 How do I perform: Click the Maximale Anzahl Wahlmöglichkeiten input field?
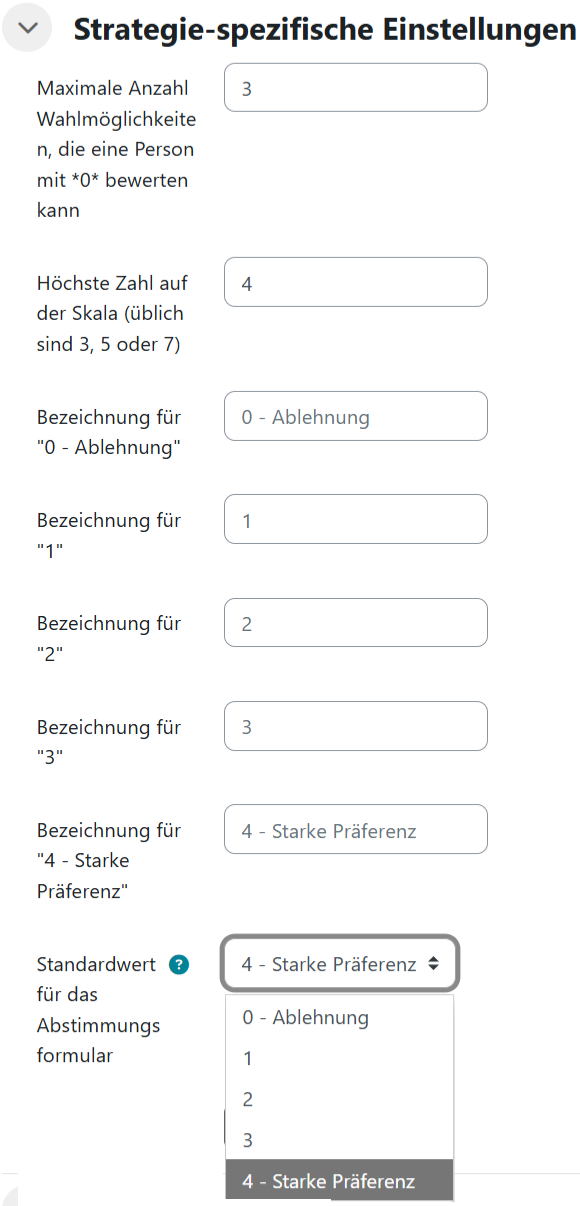tap(355, 87)
